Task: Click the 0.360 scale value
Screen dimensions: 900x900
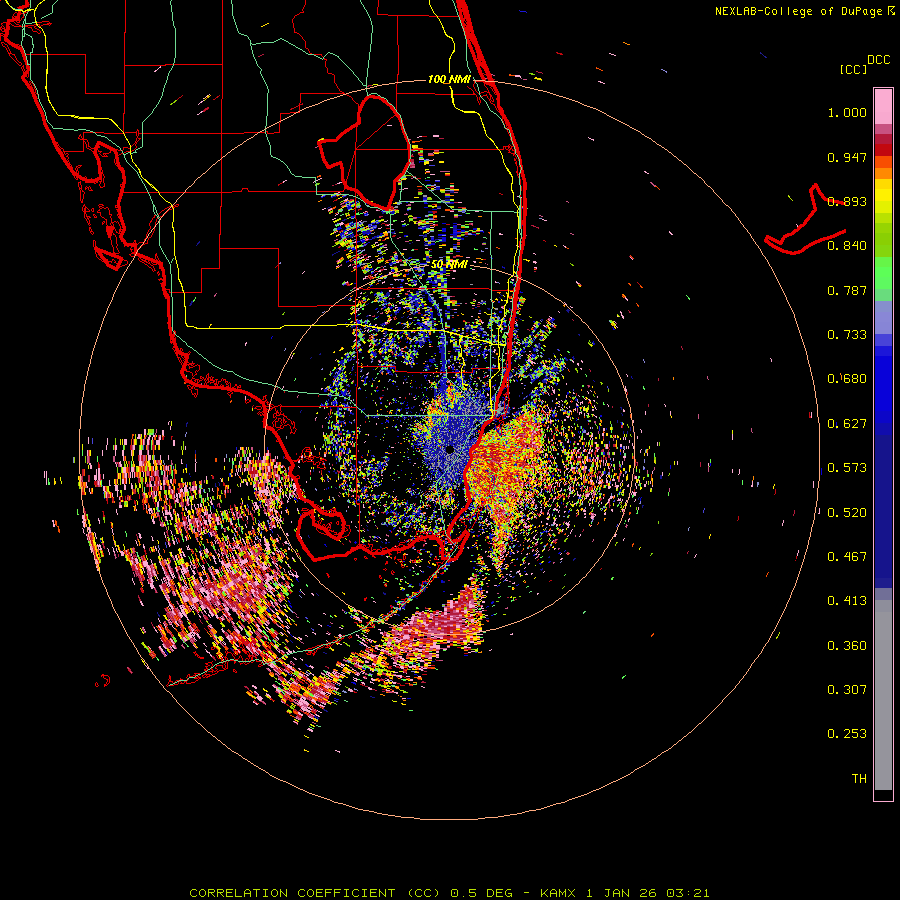Action: pyautogui.click(x=847, y=646)
